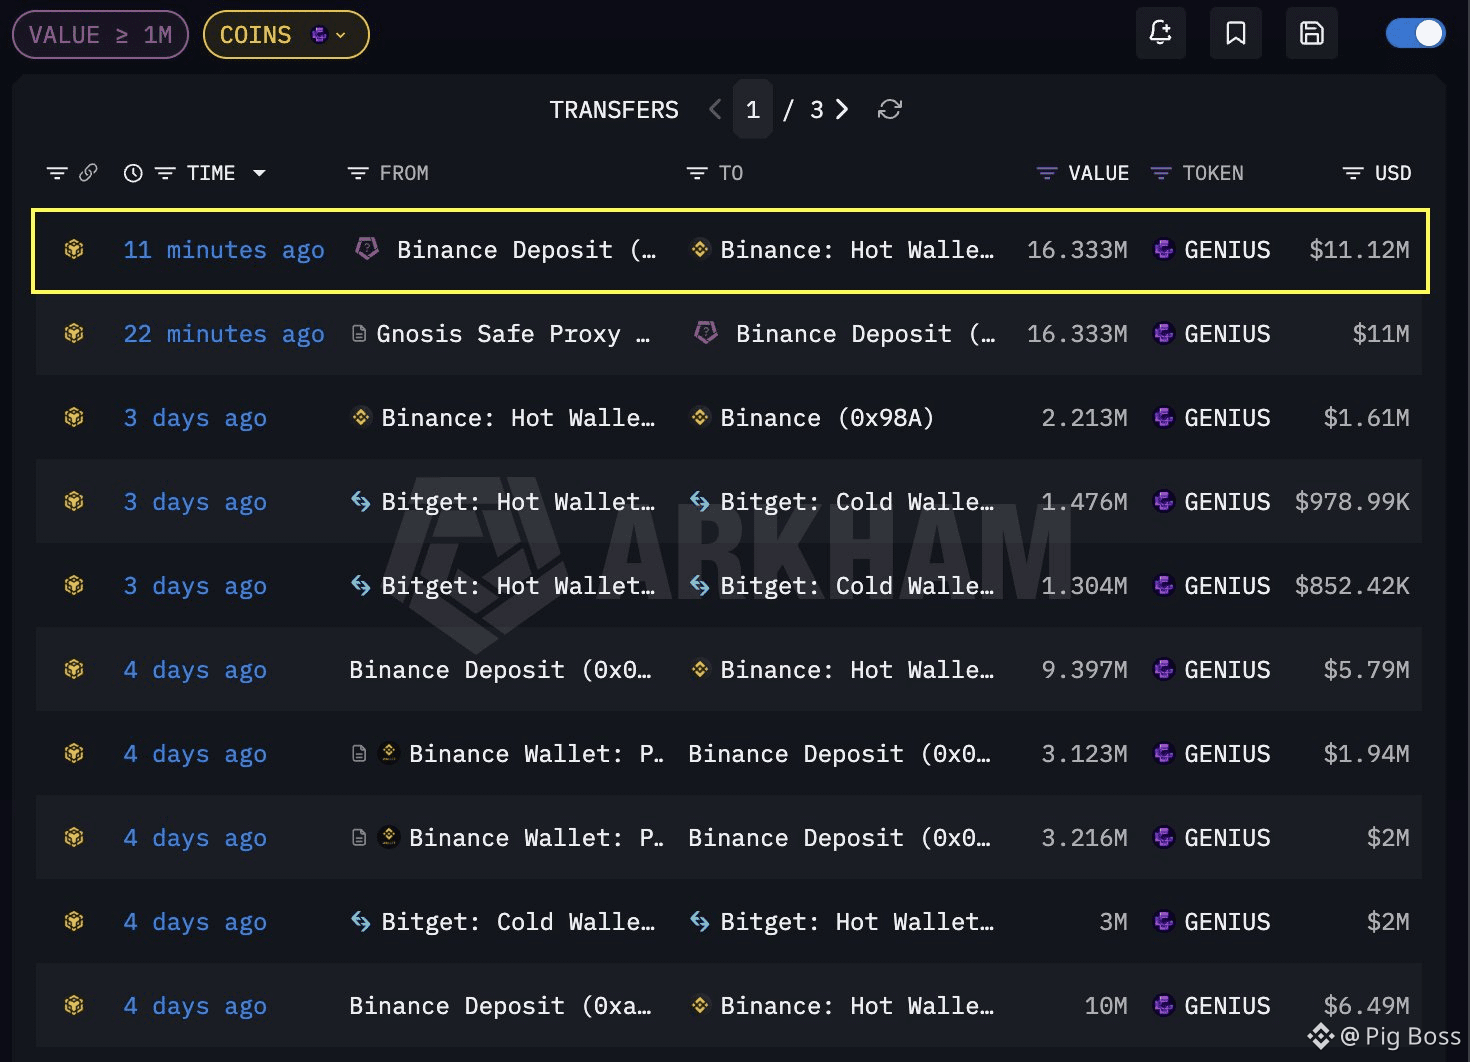The height and width of the screenshot is (1062, 1470).
Task: Click the GENIUS token name in the $11M row
Action: 1227,334
